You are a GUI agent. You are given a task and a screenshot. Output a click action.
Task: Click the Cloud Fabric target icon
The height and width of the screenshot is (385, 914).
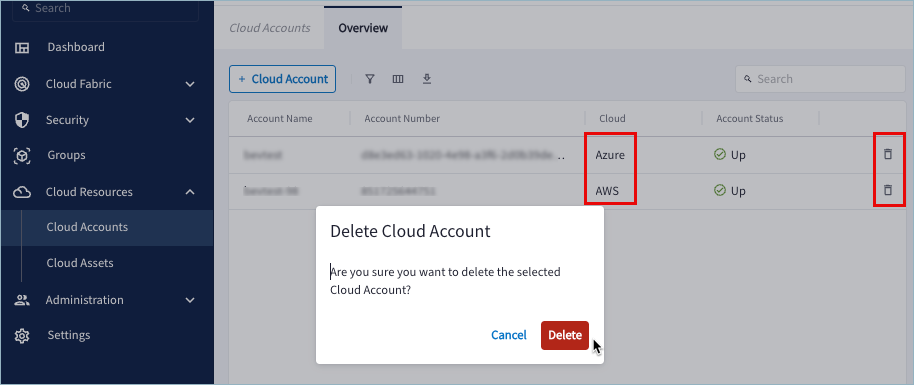point(22,84)
